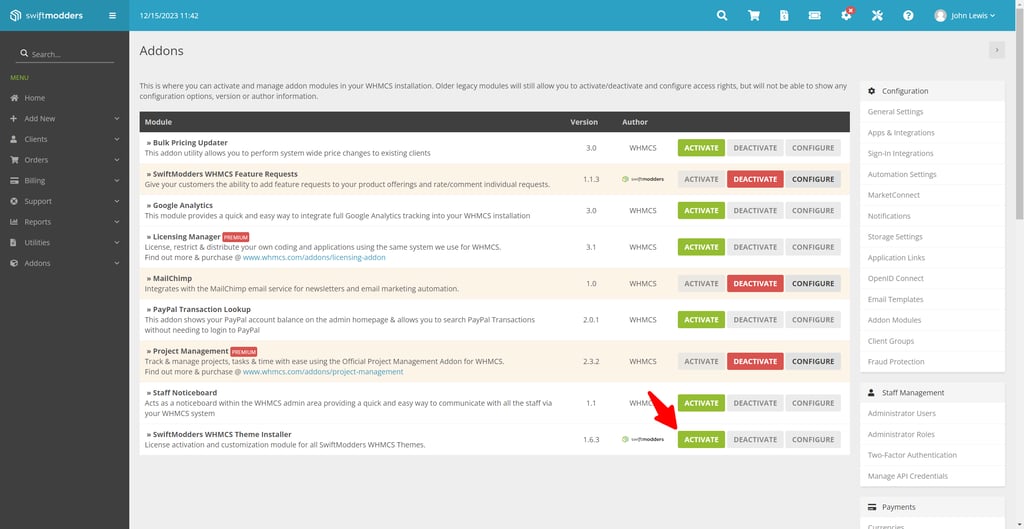Click the gear icon with red badge

(846, 16)
